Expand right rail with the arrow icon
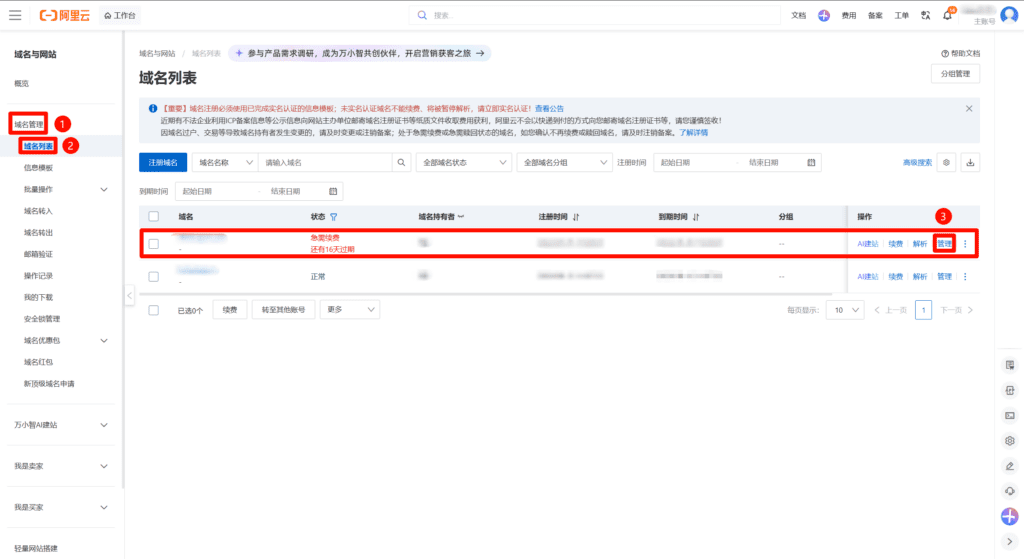The width and height of the screenshot is (1024, 559). [x=1010, y=541]
